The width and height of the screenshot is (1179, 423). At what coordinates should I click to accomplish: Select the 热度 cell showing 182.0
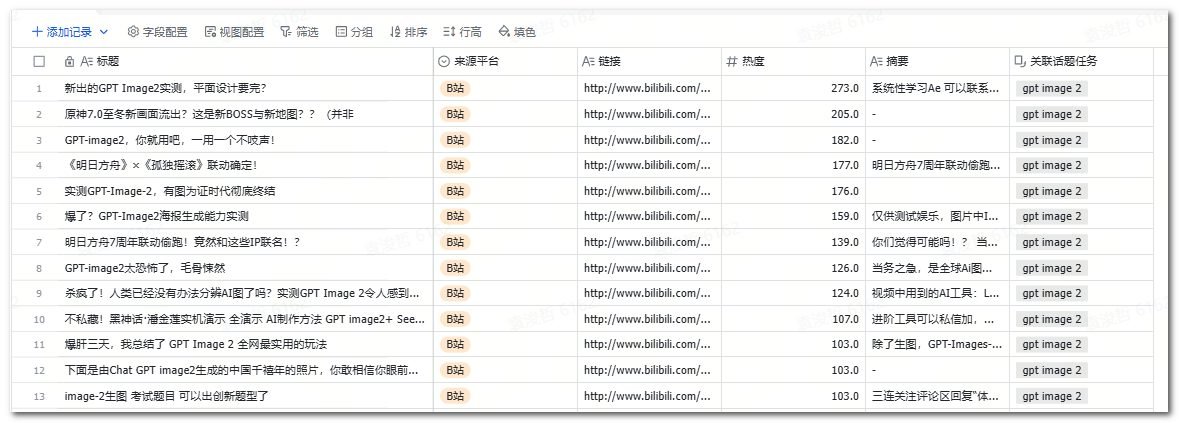793,140
